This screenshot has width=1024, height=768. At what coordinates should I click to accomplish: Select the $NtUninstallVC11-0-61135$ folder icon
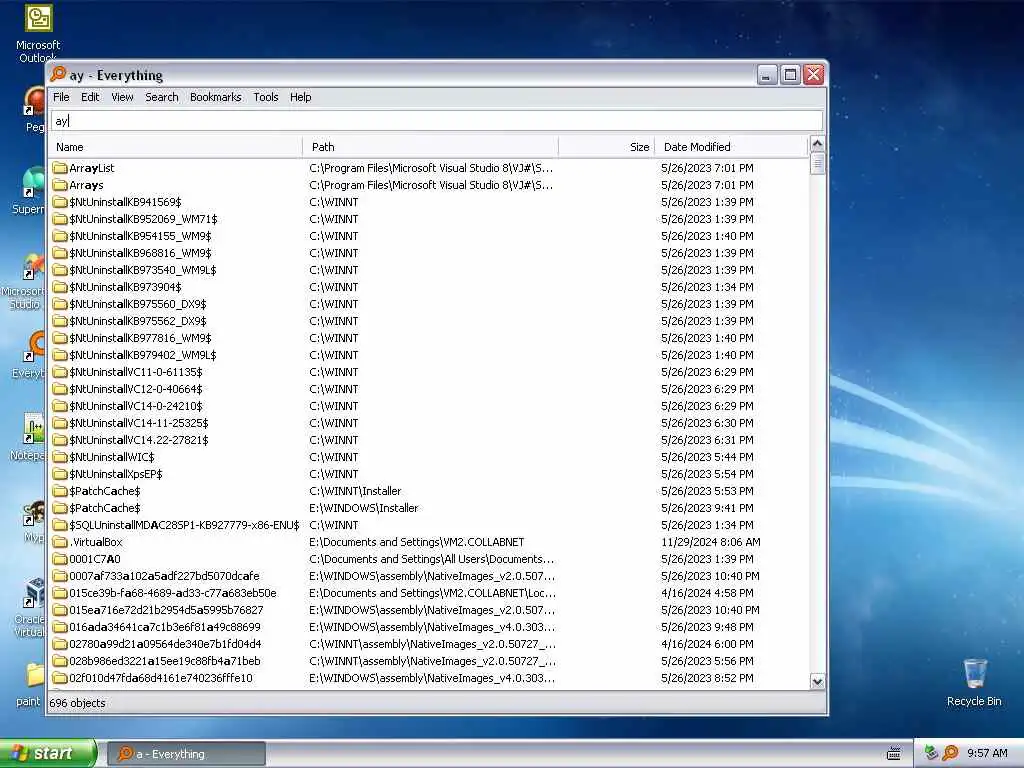tap(60, 372)
